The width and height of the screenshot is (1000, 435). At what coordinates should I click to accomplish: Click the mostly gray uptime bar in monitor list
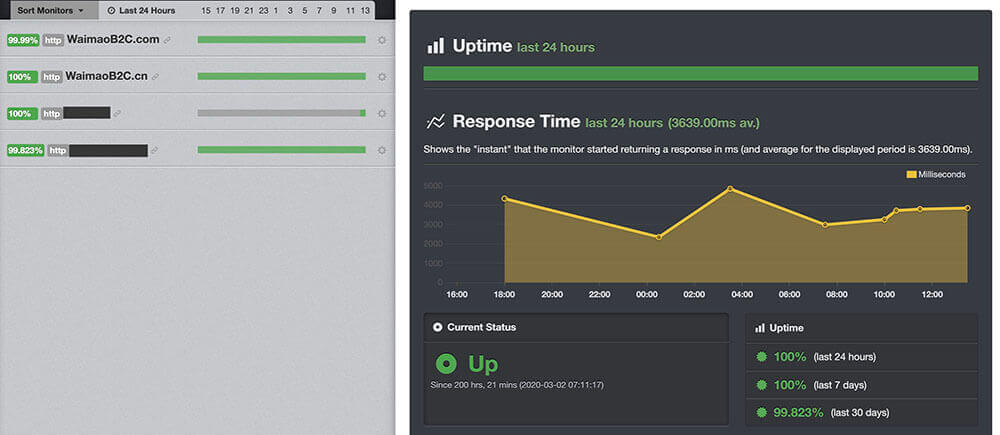[x=281, y=113]
